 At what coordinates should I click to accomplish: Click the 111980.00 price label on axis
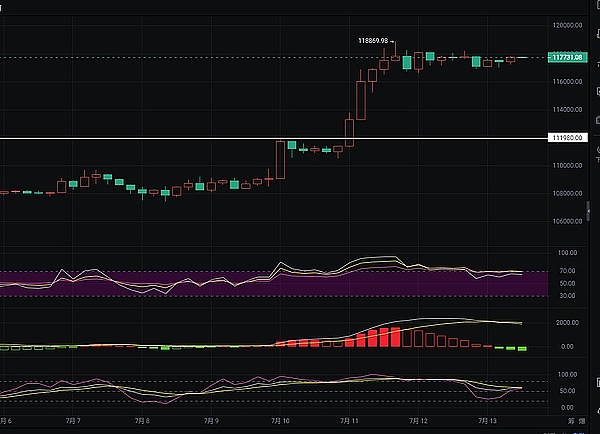[568, 138]
